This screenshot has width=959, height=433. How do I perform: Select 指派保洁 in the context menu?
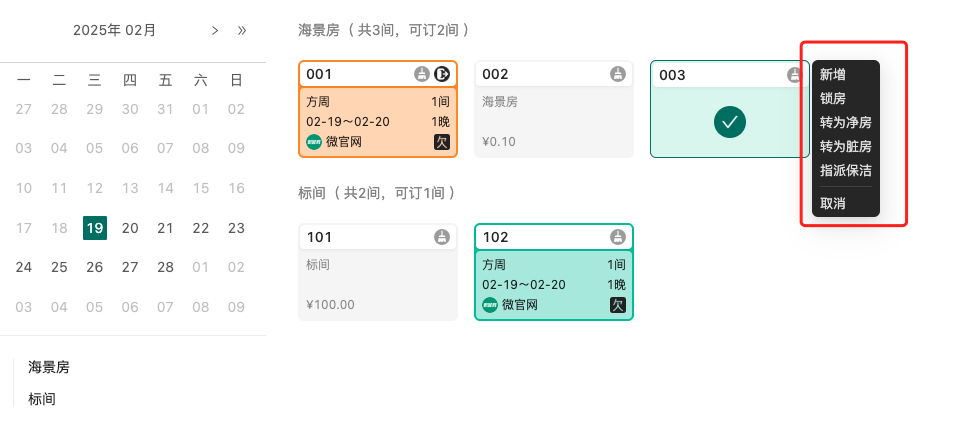point(846,170)
